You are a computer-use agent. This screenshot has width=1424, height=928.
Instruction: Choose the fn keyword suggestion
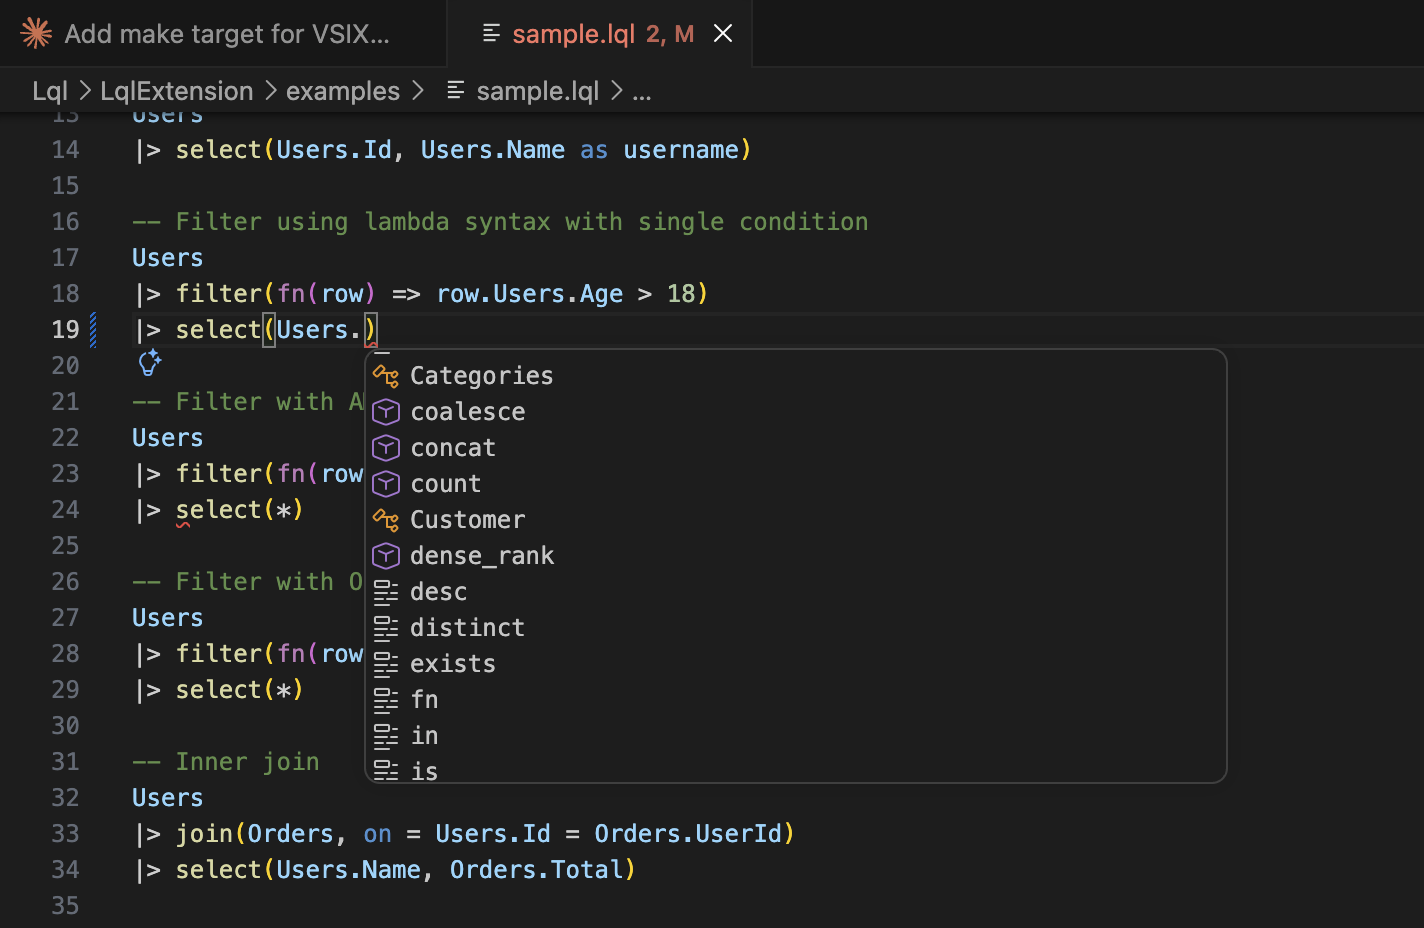pyautogui.click(x=796, y=700)
